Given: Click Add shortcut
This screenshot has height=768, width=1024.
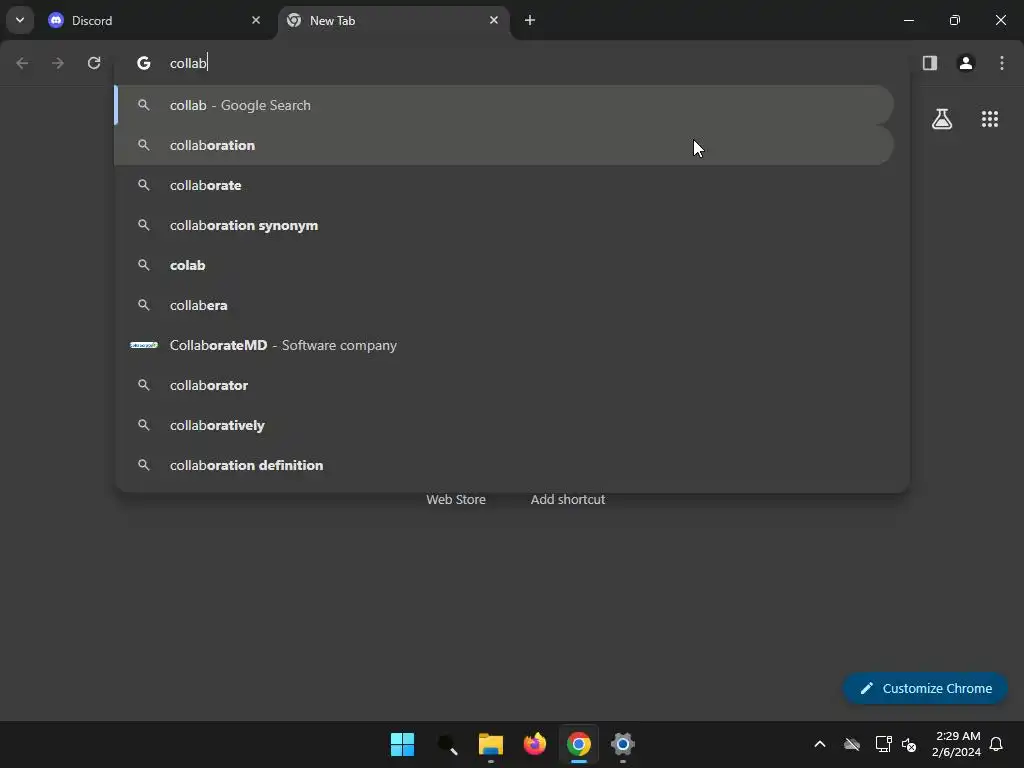Looking at the screenshot, I should (x=568, y=499).
